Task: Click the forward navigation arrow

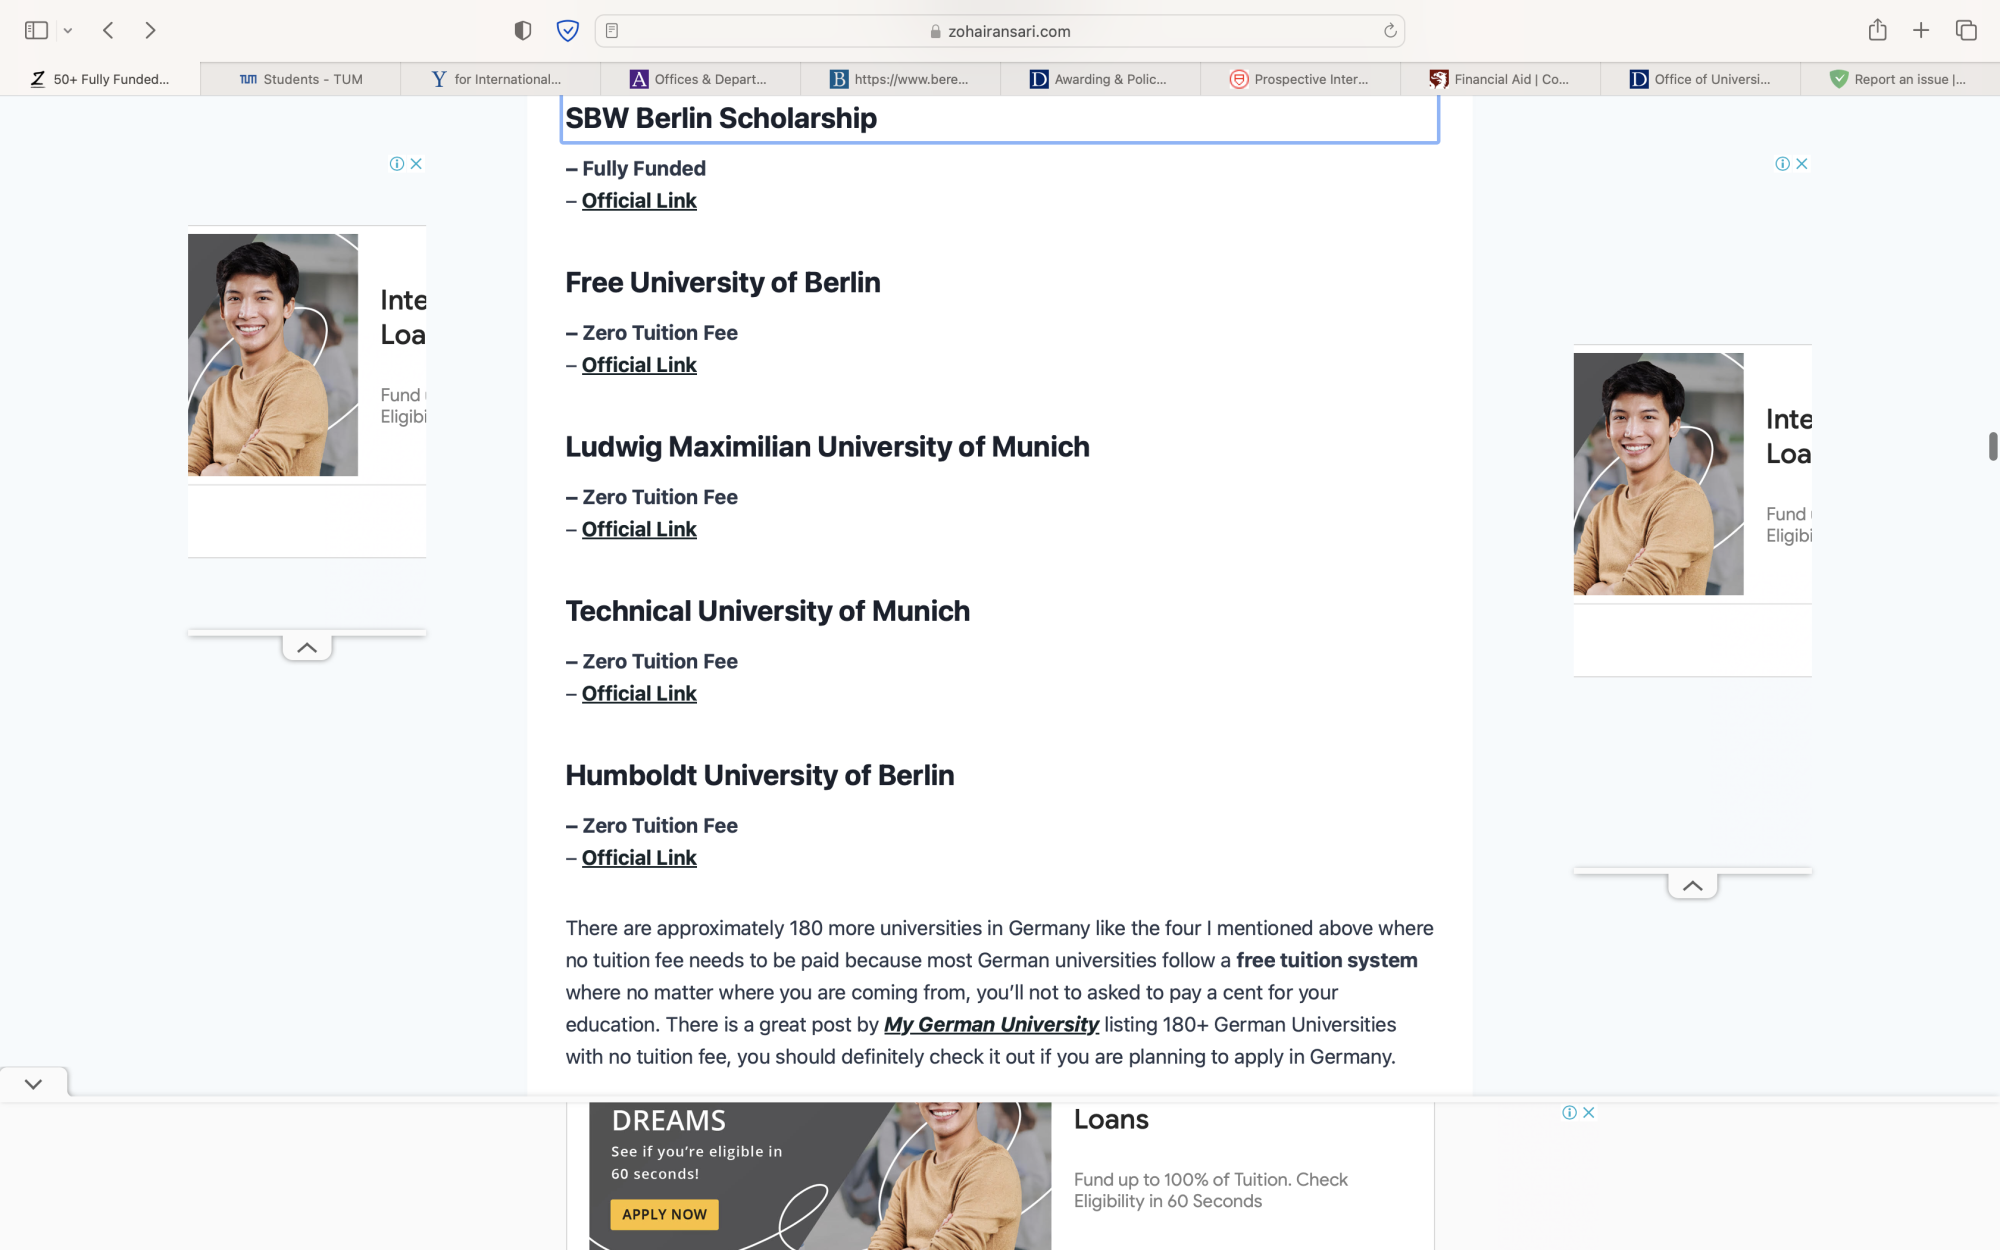Action: tap(150, 30)
